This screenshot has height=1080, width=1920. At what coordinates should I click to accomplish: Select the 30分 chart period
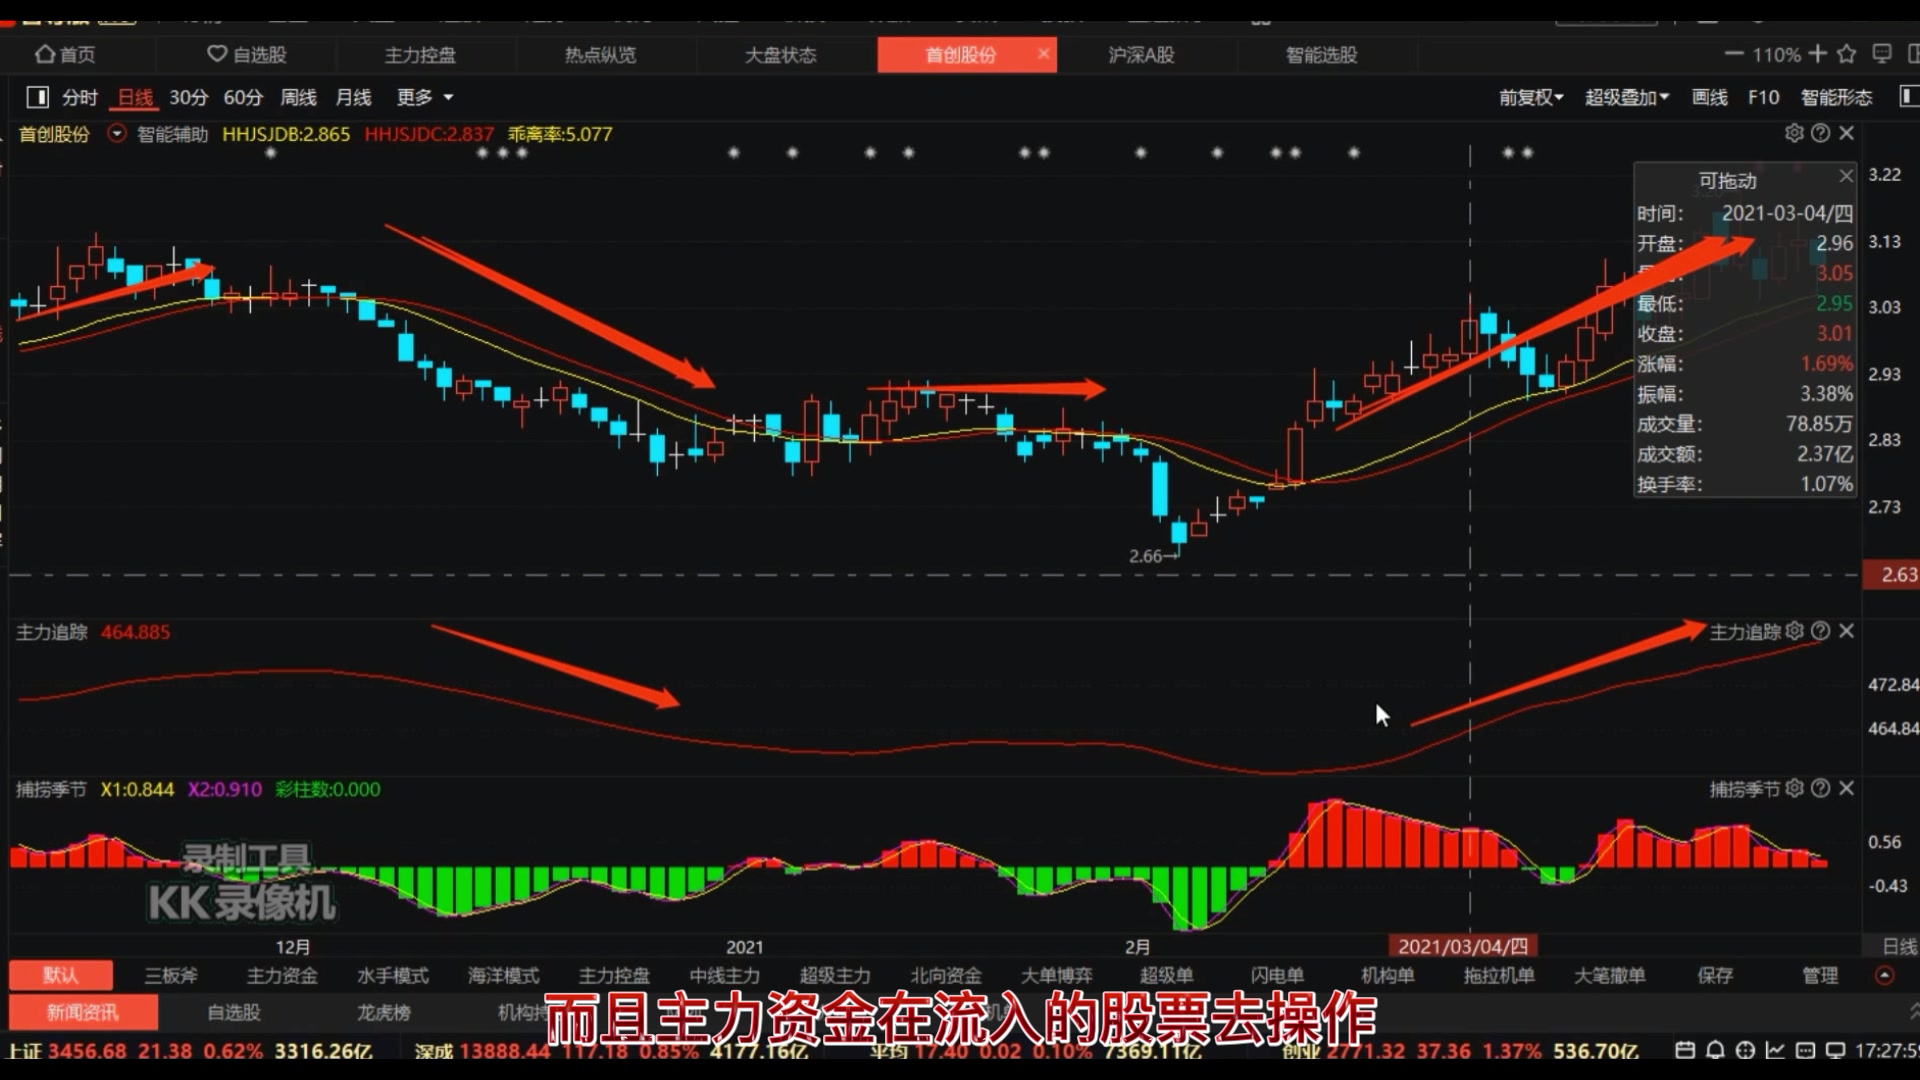tap(188, 97)
